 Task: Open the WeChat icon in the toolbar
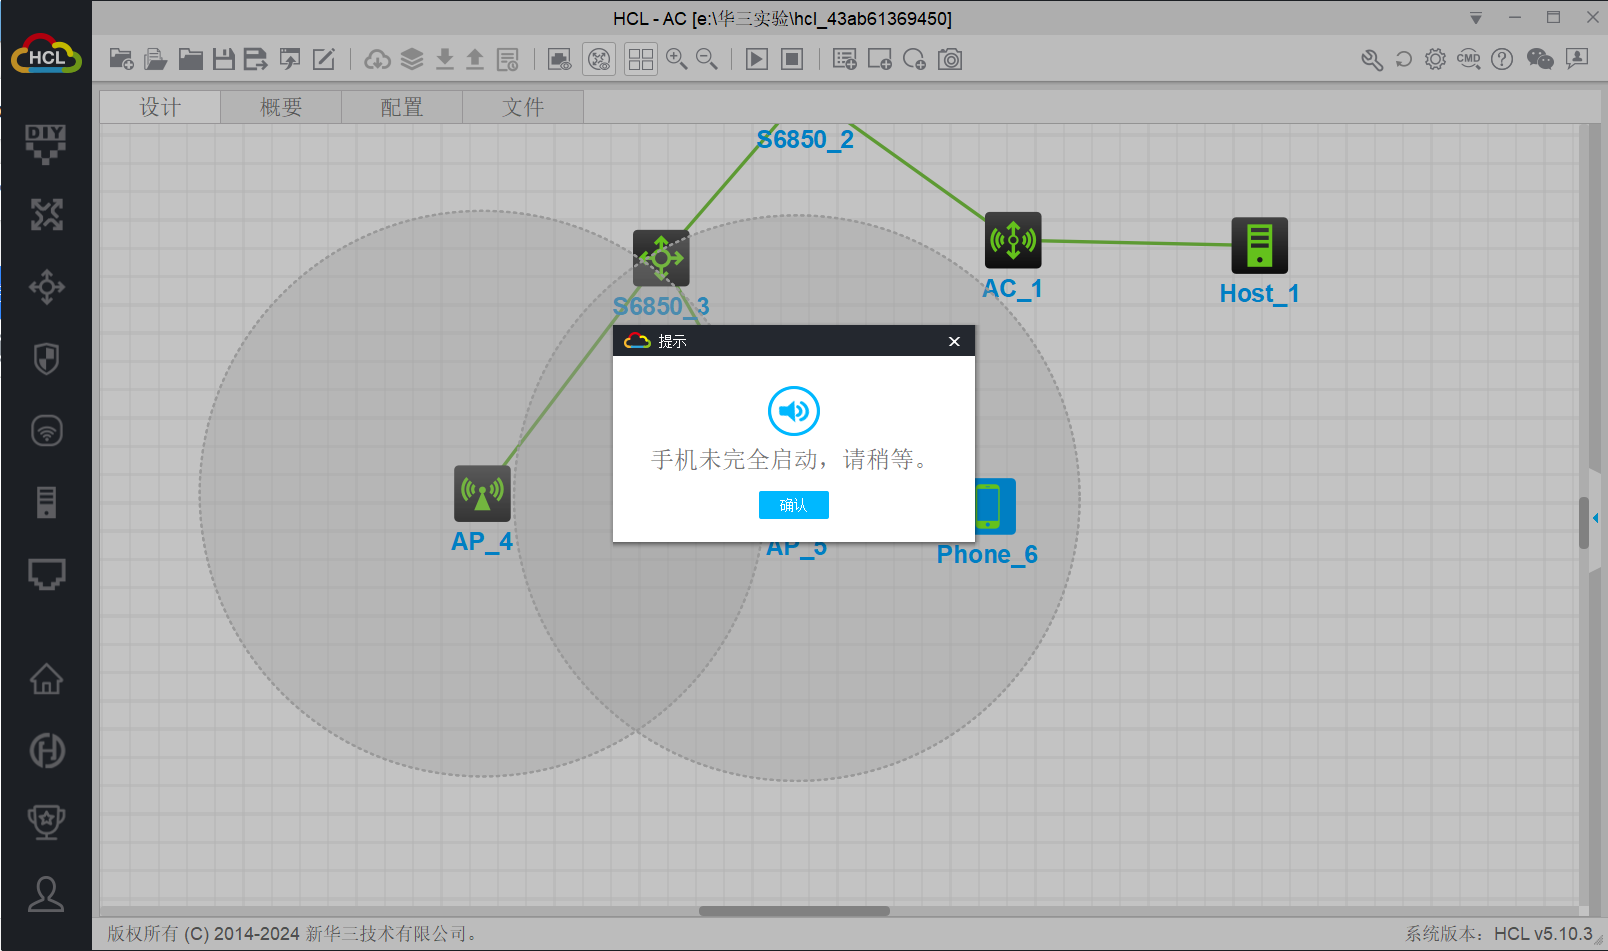1540,60
